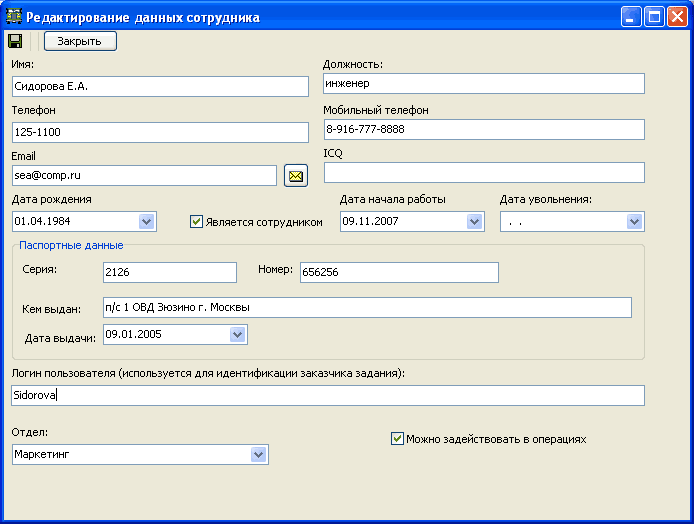The width and height of the screenshot is (694, 524).
Task: Save employee data with floppy disk icon
Action: (15, 41)
